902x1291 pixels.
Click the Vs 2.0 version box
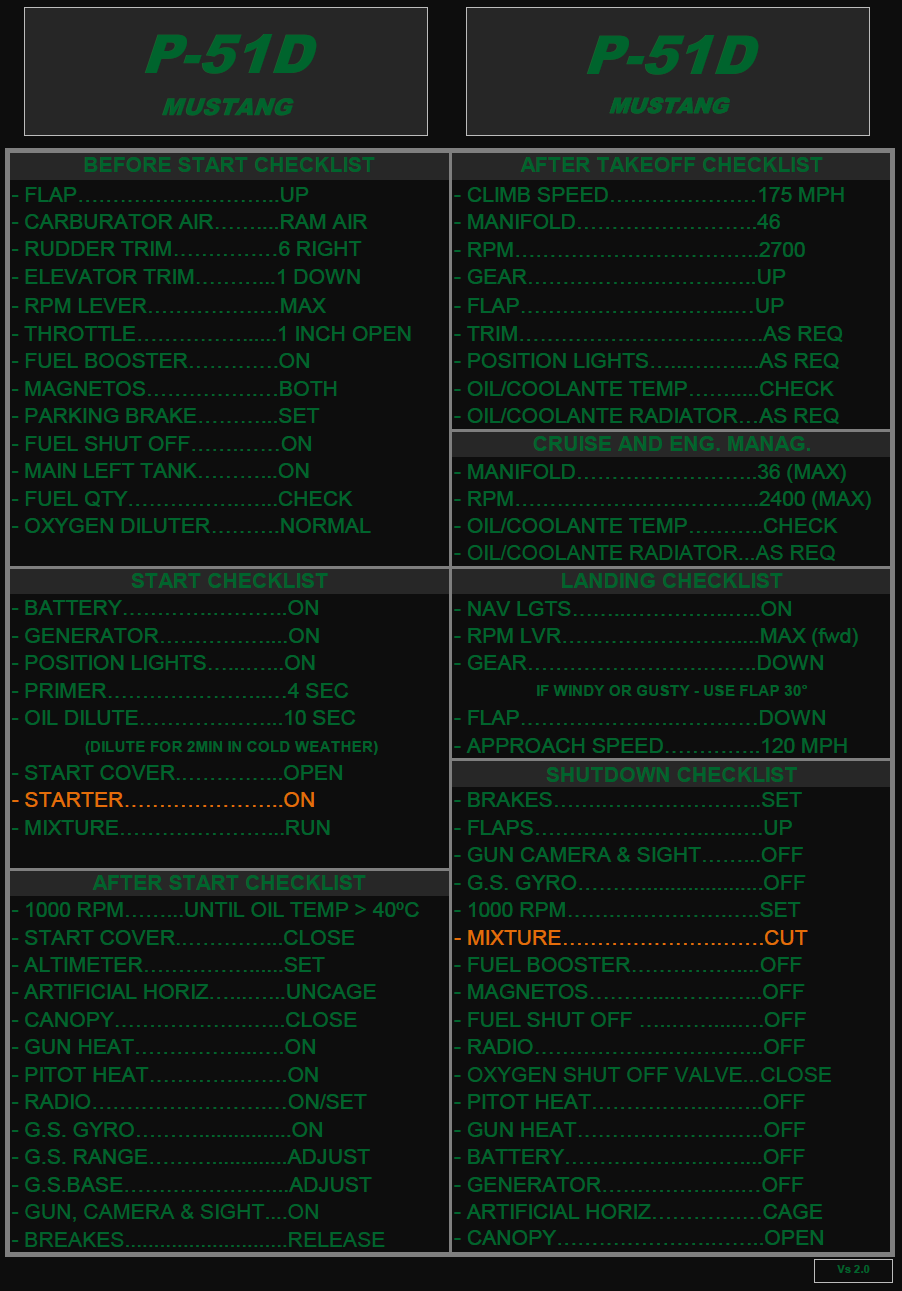pos(853,1270)
